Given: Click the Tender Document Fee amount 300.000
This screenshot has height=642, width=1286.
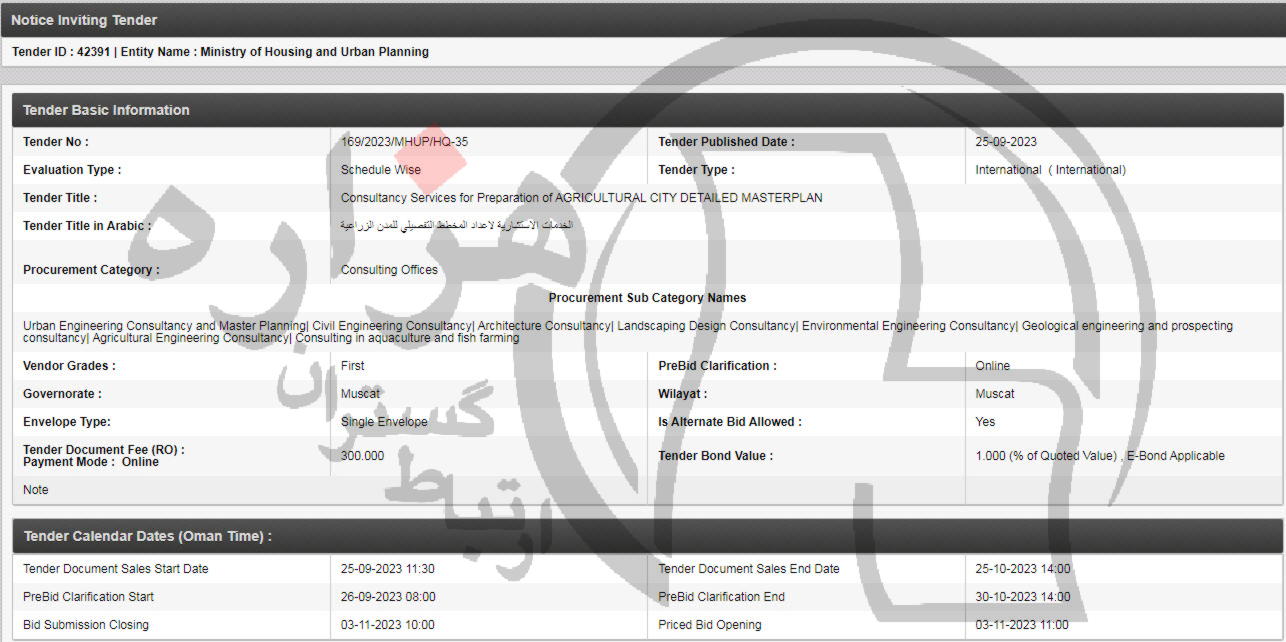Looking at the screenshot, I should click(362, 456).
